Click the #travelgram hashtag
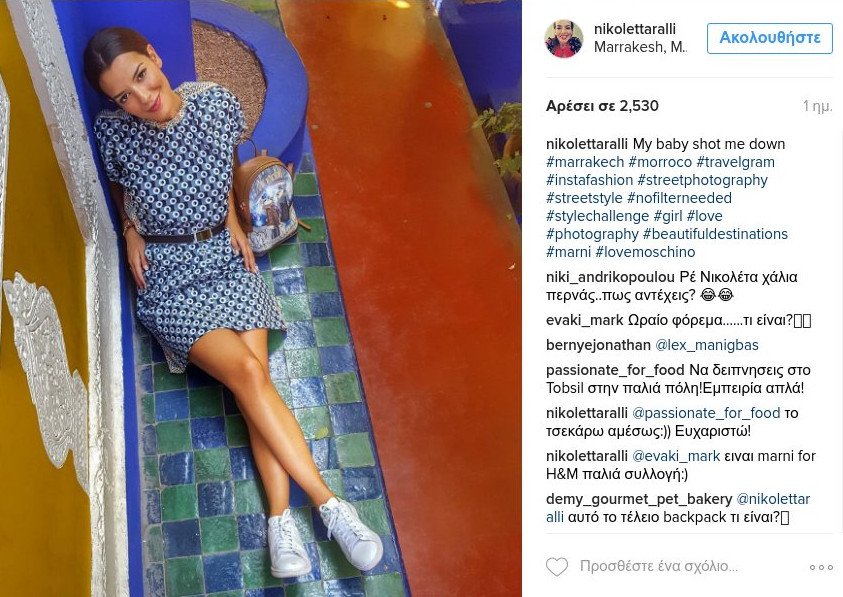The image size is (843, 597). [735, 162]
